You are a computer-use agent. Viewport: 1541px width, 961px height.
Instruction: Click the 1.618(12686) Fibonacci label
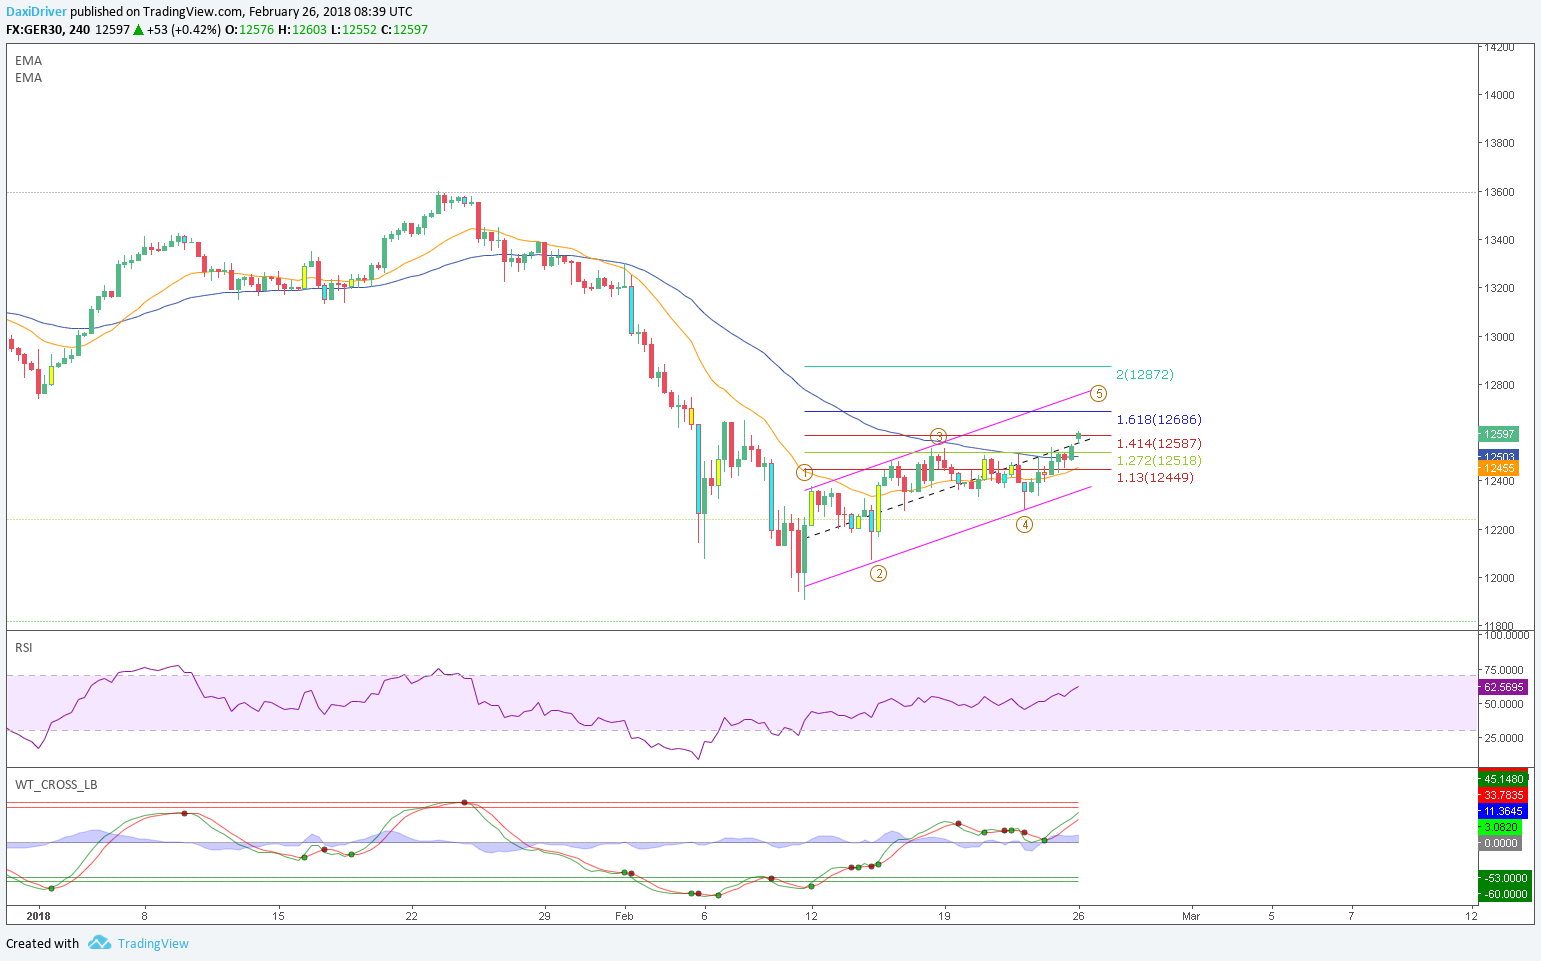pyautogui.click(x=1159, y=420)
